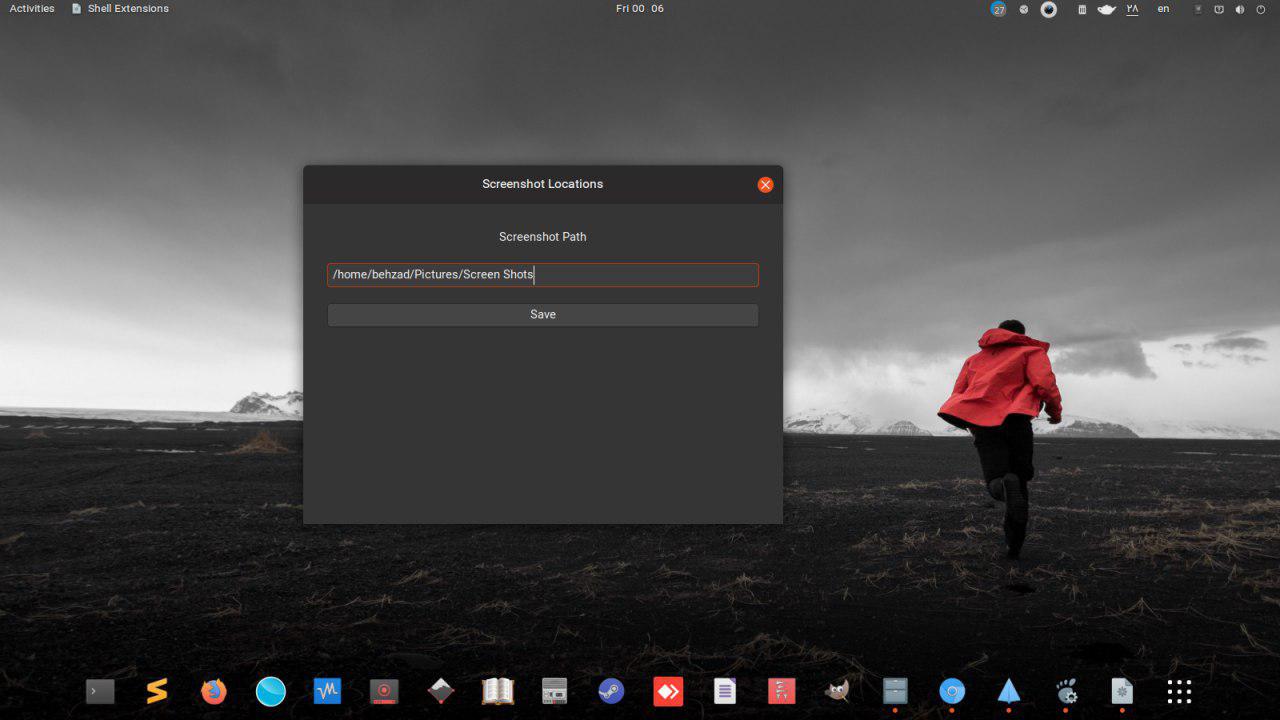Open the clock and calendar menu
This screenshot has height=720, width=1280.
pyautogui.click(x=639, y=9)
